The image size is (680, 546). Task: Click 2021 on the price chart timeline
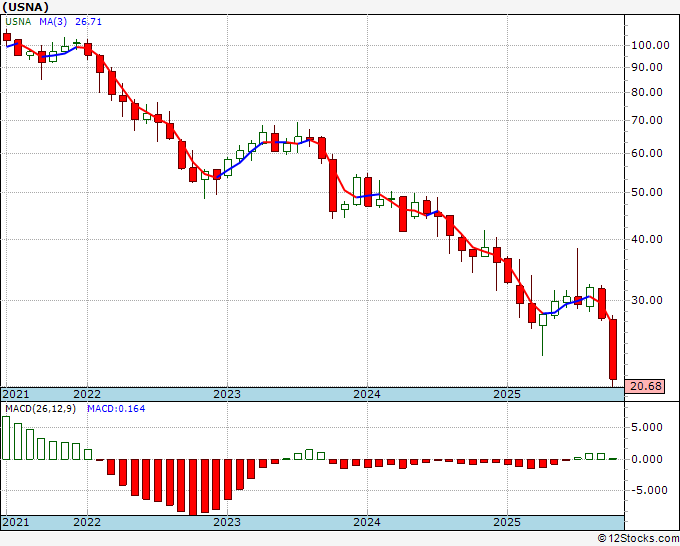(16, 394)
